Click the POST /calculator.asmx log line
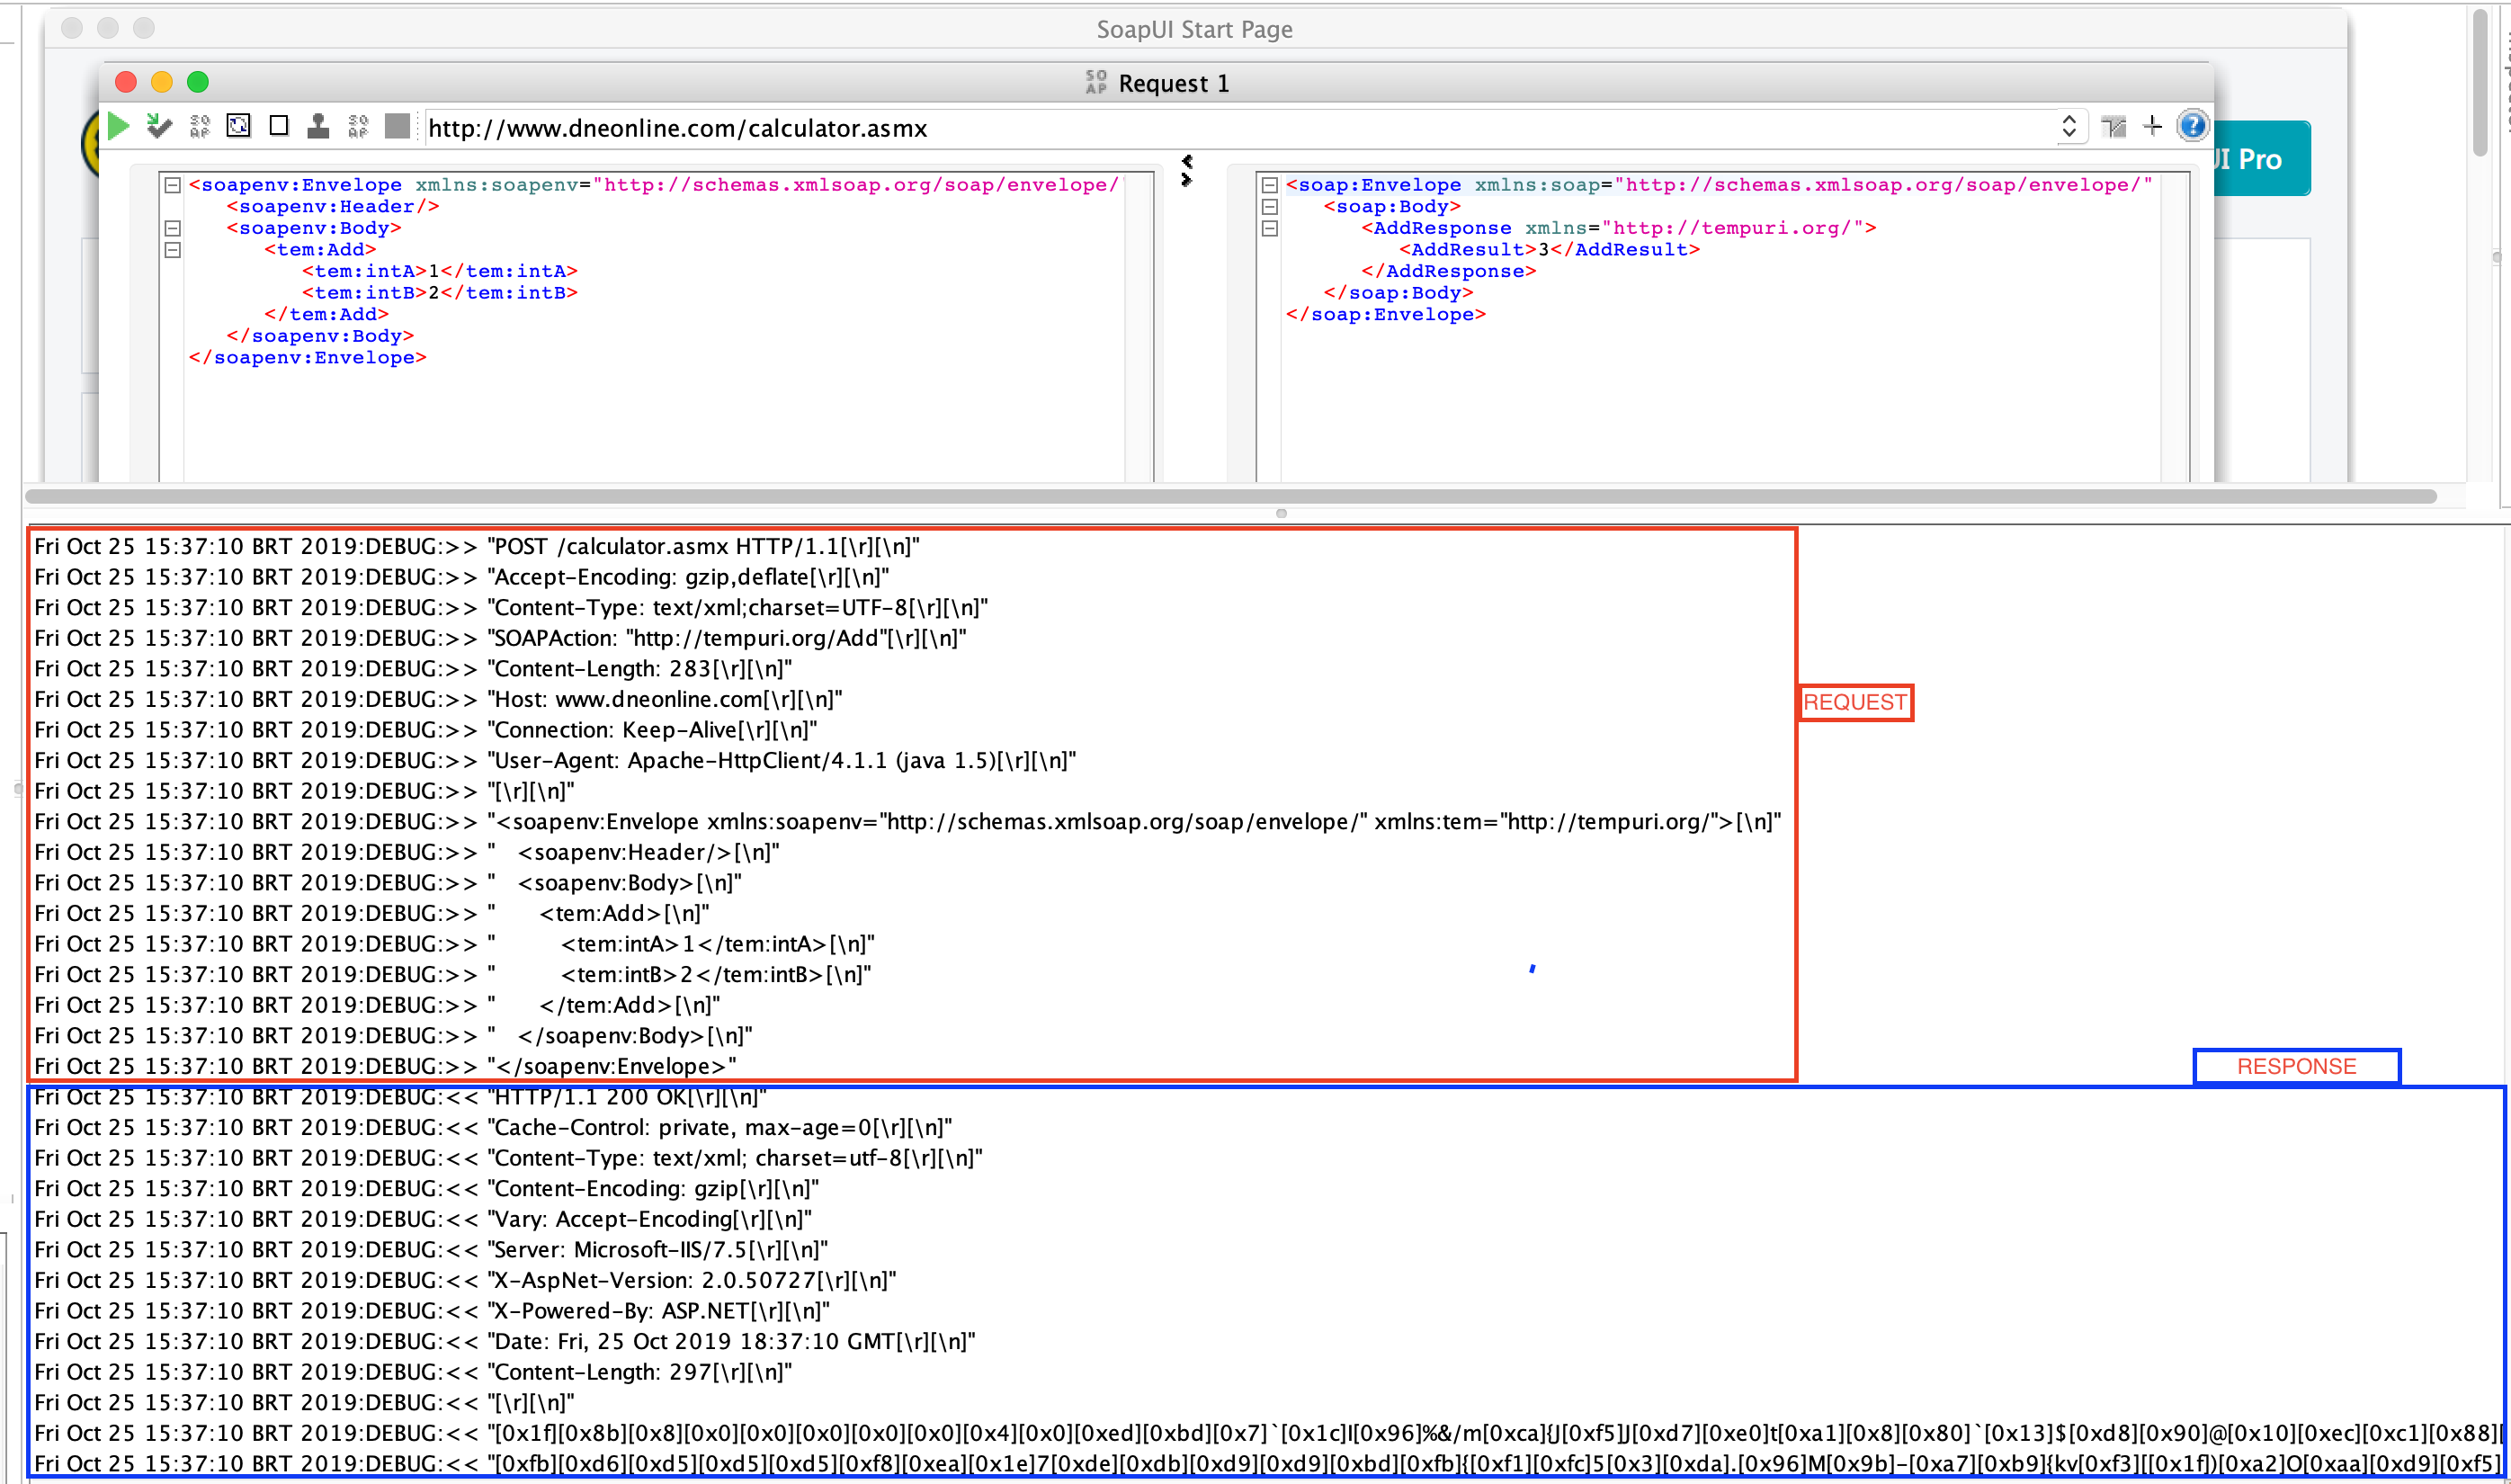The image size is (2511, 1484). point(477,547)
